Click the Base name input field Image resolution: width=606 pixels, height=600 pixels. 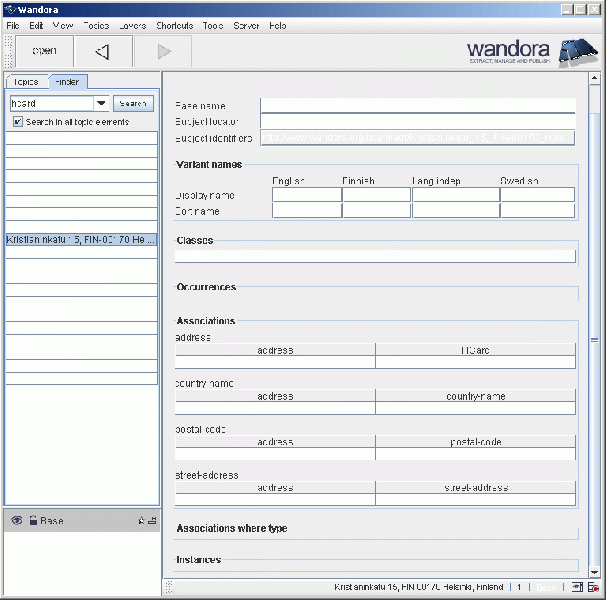coord(417,105)
